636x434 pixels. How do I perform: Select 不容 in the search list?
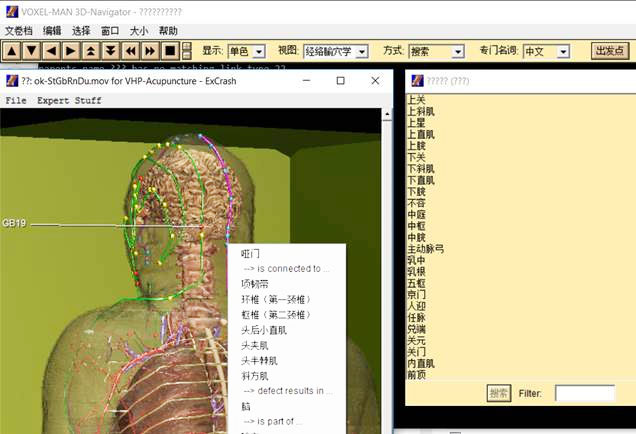coord(417,203)
